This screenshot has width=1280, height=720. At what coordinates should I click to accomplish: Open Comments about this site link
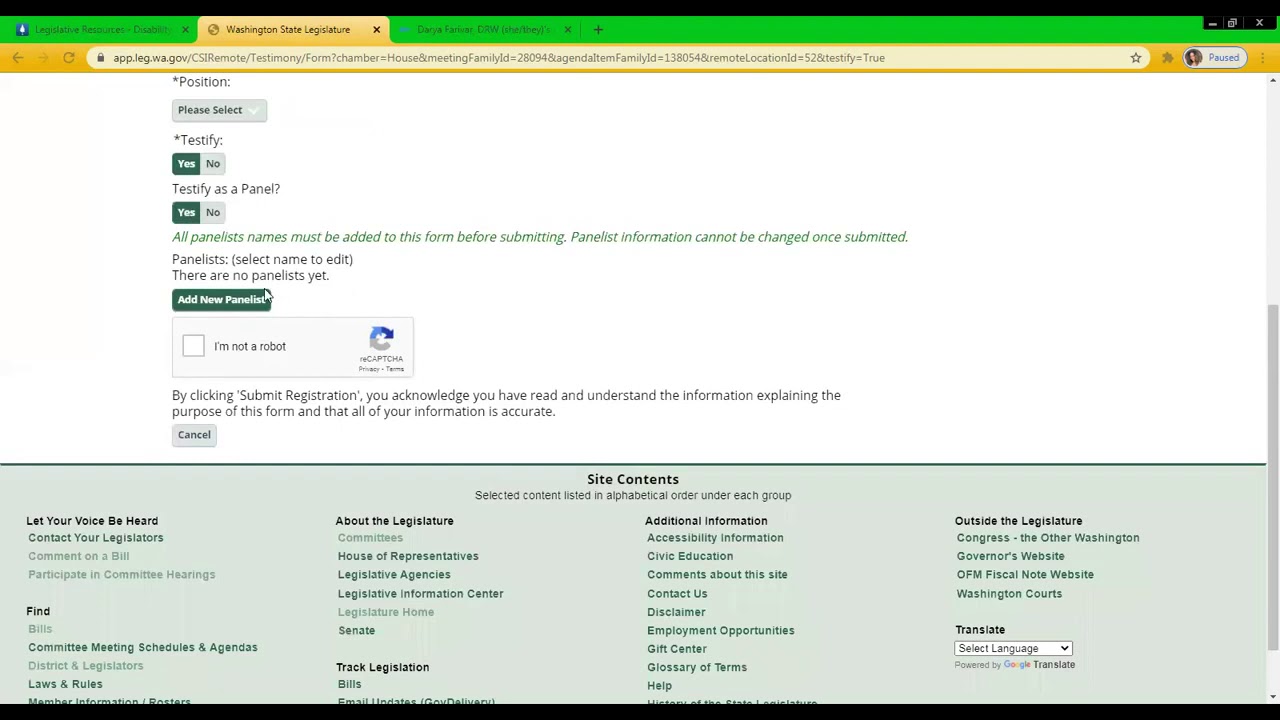[x=717, y=574]
